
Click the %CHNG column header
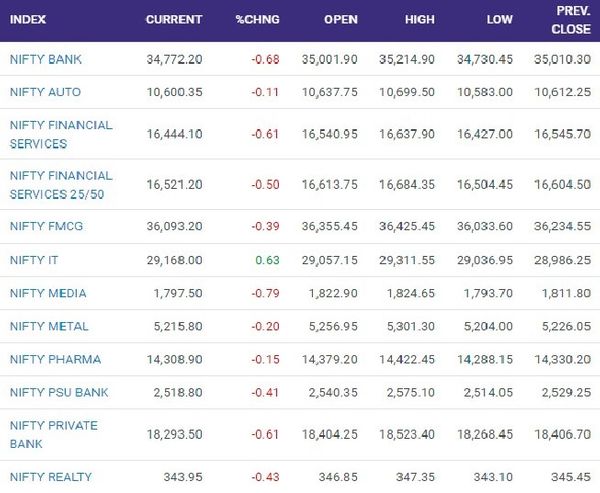point(258,20)
